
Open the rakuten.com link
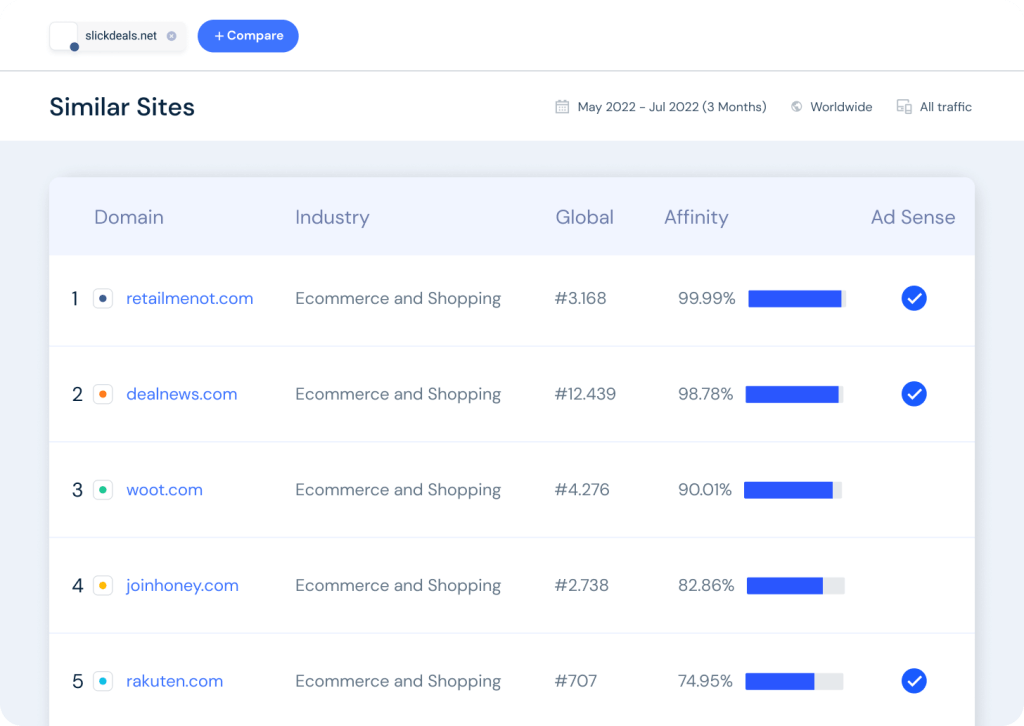pos(174,681)
